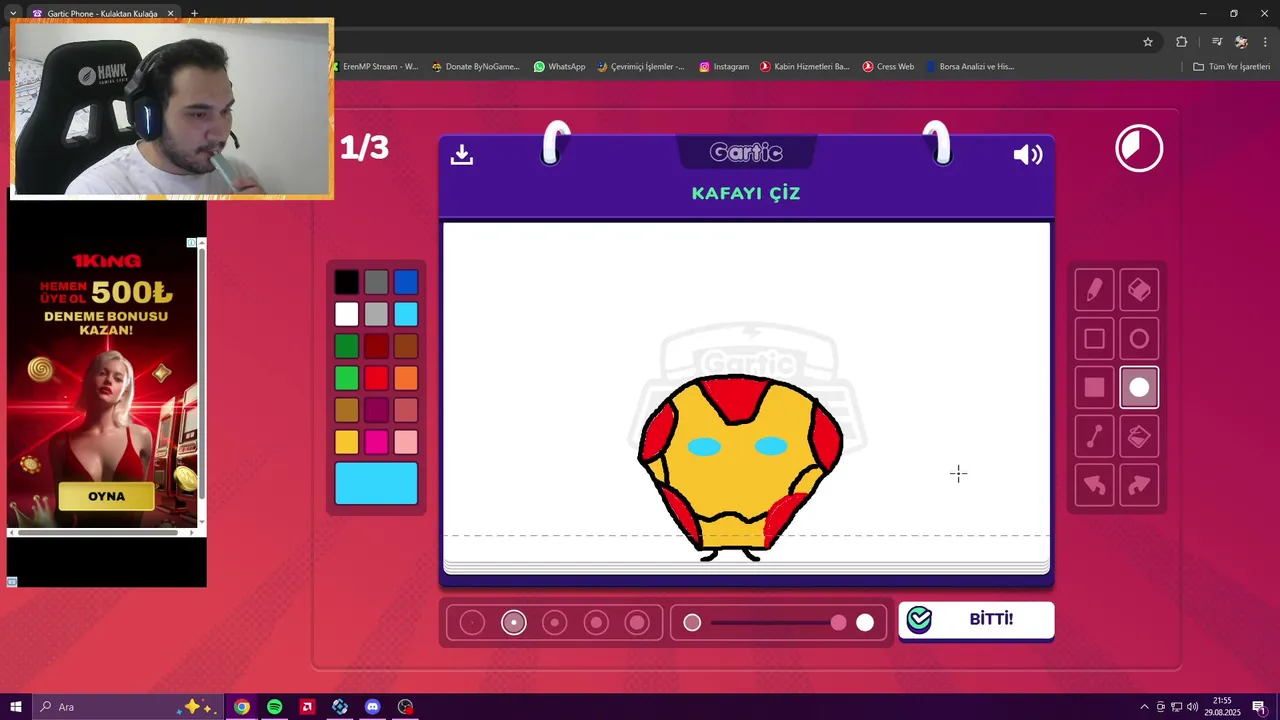1280x720 pixels.
Task: Pick the dark blue color swatch
Action: (x=405, y=282)
